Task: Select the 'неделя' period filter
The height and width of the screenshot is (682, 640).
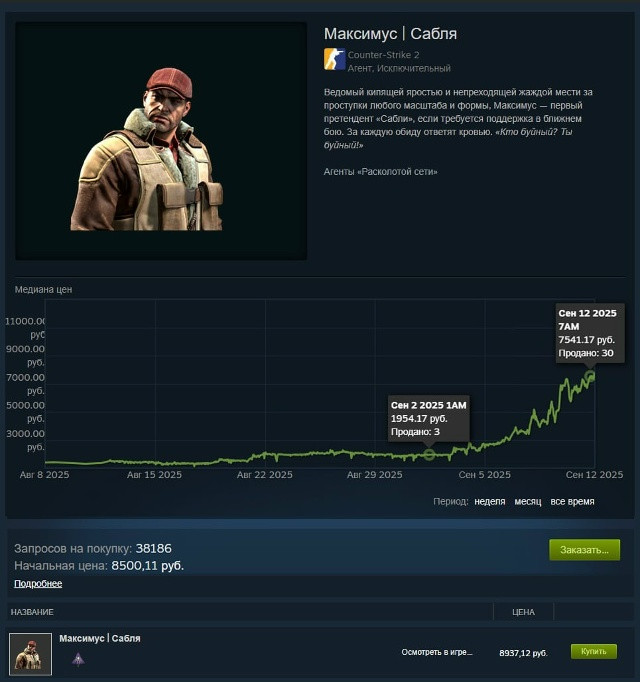Action: click(490, 501)
